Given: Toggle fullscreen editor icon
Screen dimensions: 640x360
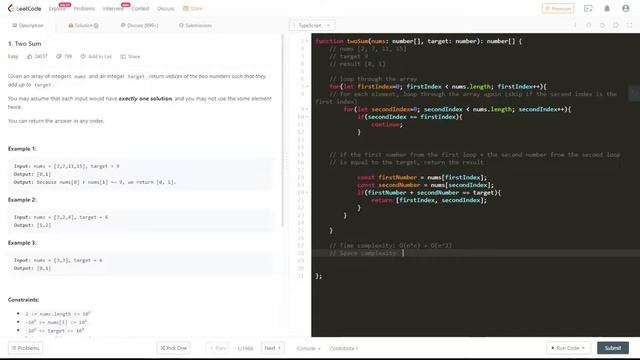Looking at the screenshot, I should pyautogui.click(x=629, y=25).
